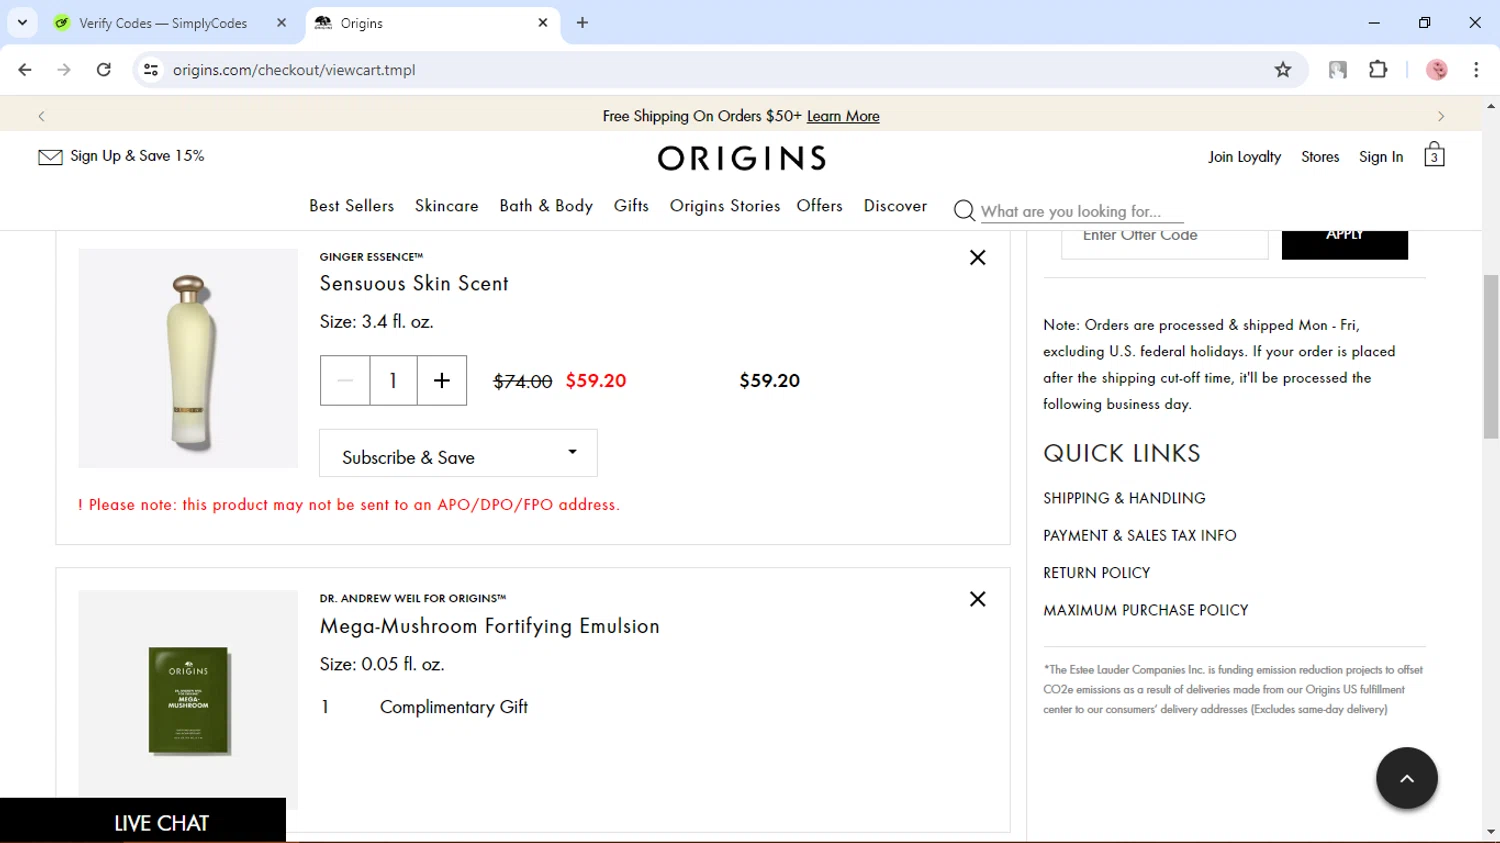Click Join Loyalty link

(1244, 157)
